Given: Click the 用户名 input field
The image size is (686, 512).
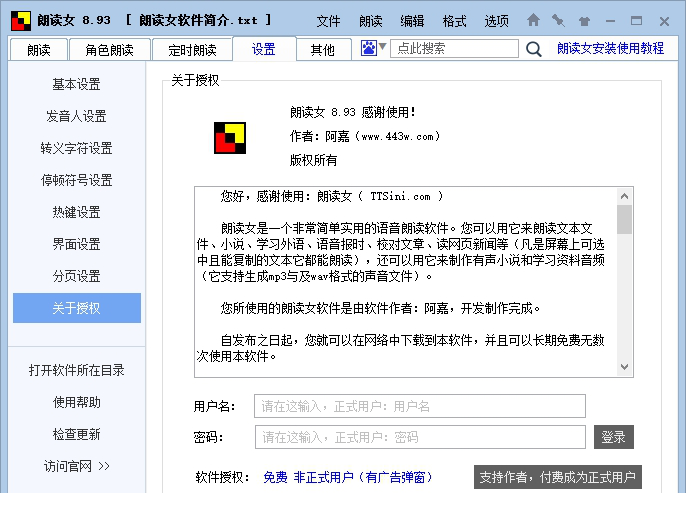Looking at the screenshot, I should 420,406.
